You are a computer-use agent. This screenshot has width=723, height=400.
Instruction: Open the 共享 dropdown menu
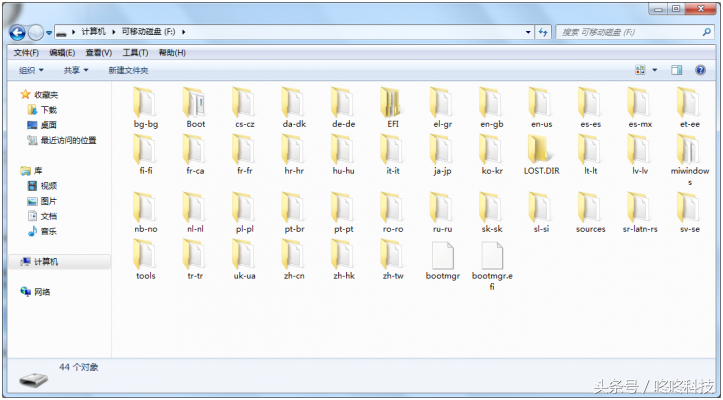(76, 70)
